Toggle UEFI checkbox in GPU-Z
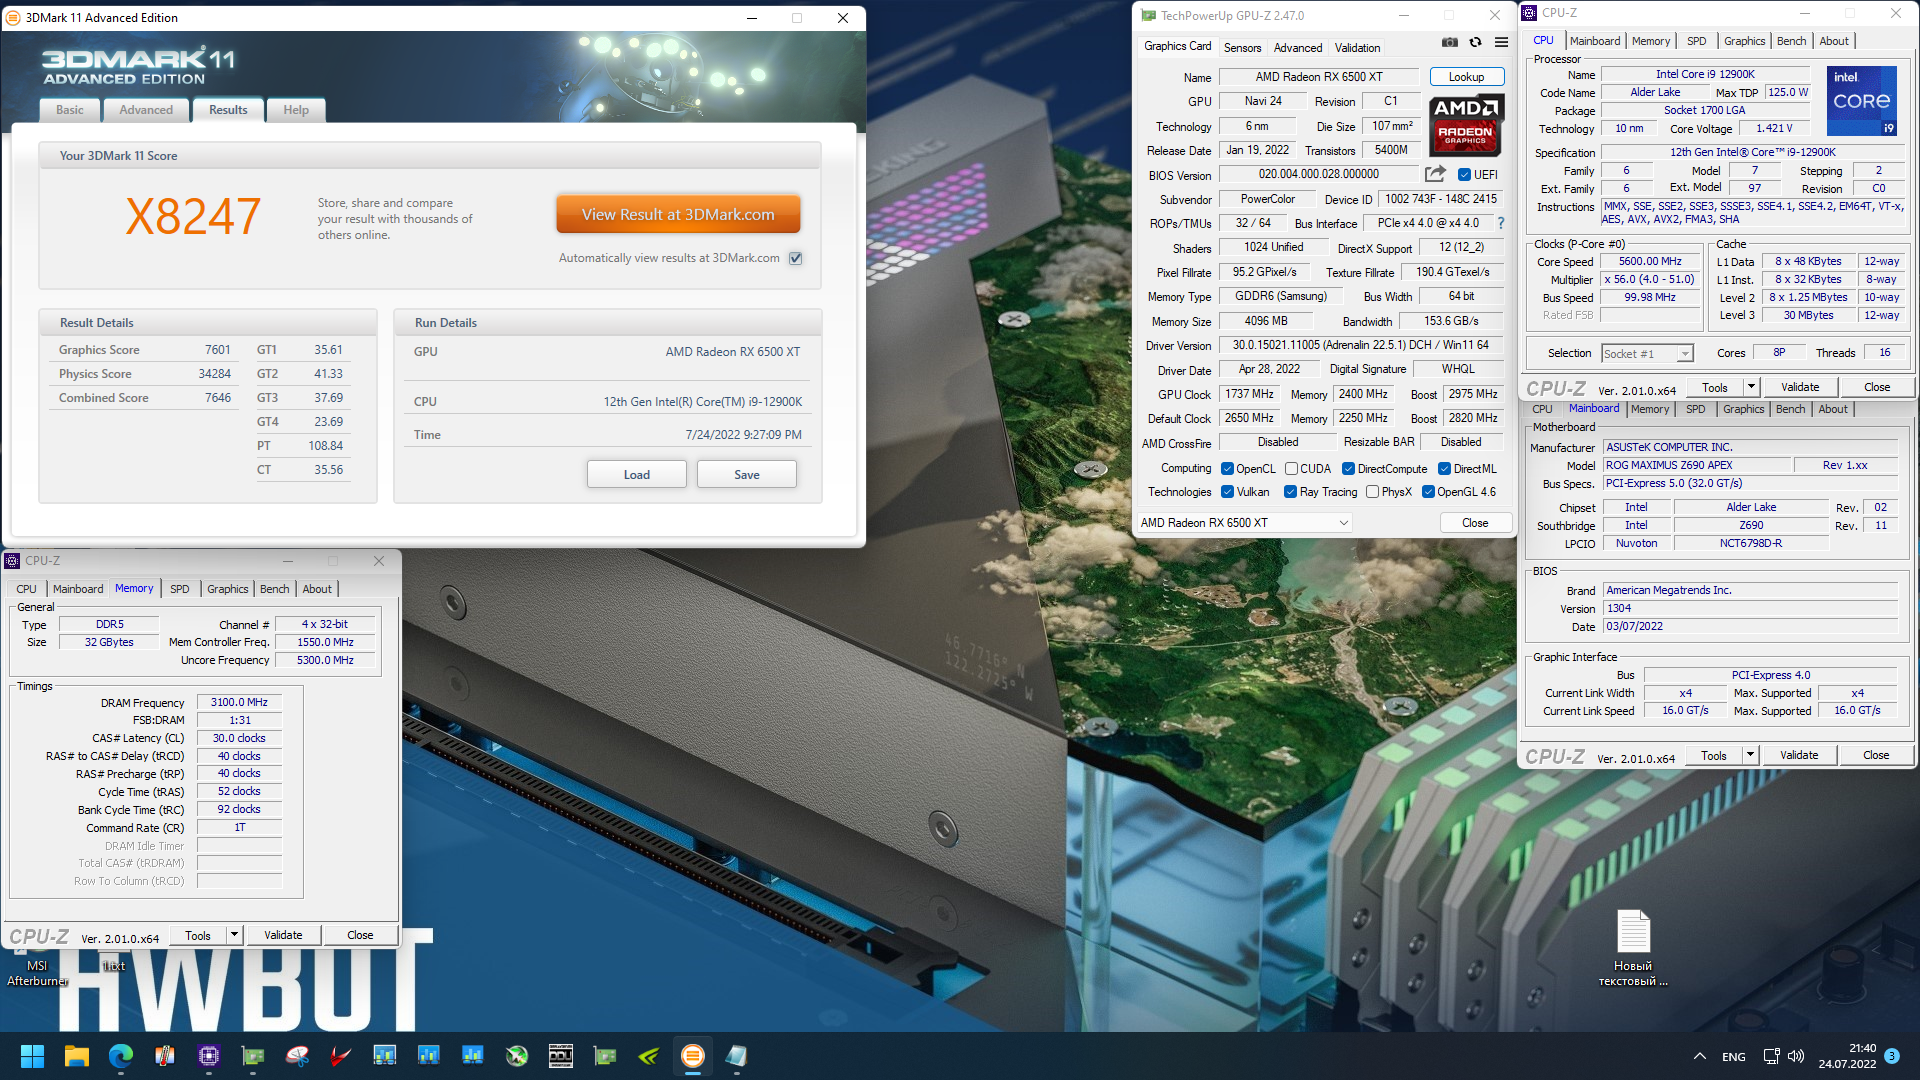The height and width of the screenshot is (1080, 1920). pos(1464,175)
